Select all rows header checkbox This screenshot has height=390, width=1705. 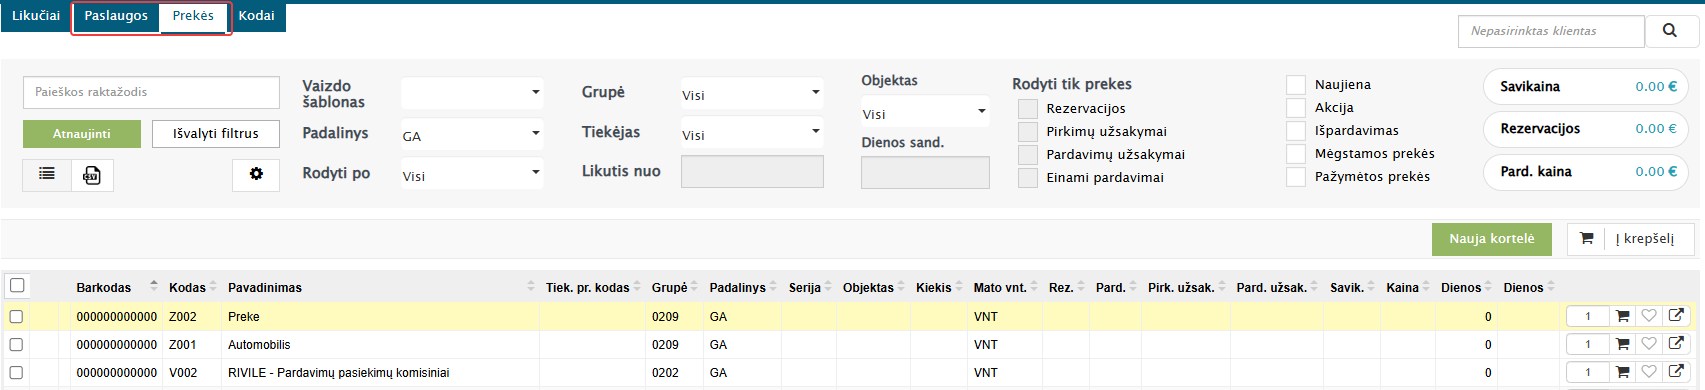click(x=16, y=286)
